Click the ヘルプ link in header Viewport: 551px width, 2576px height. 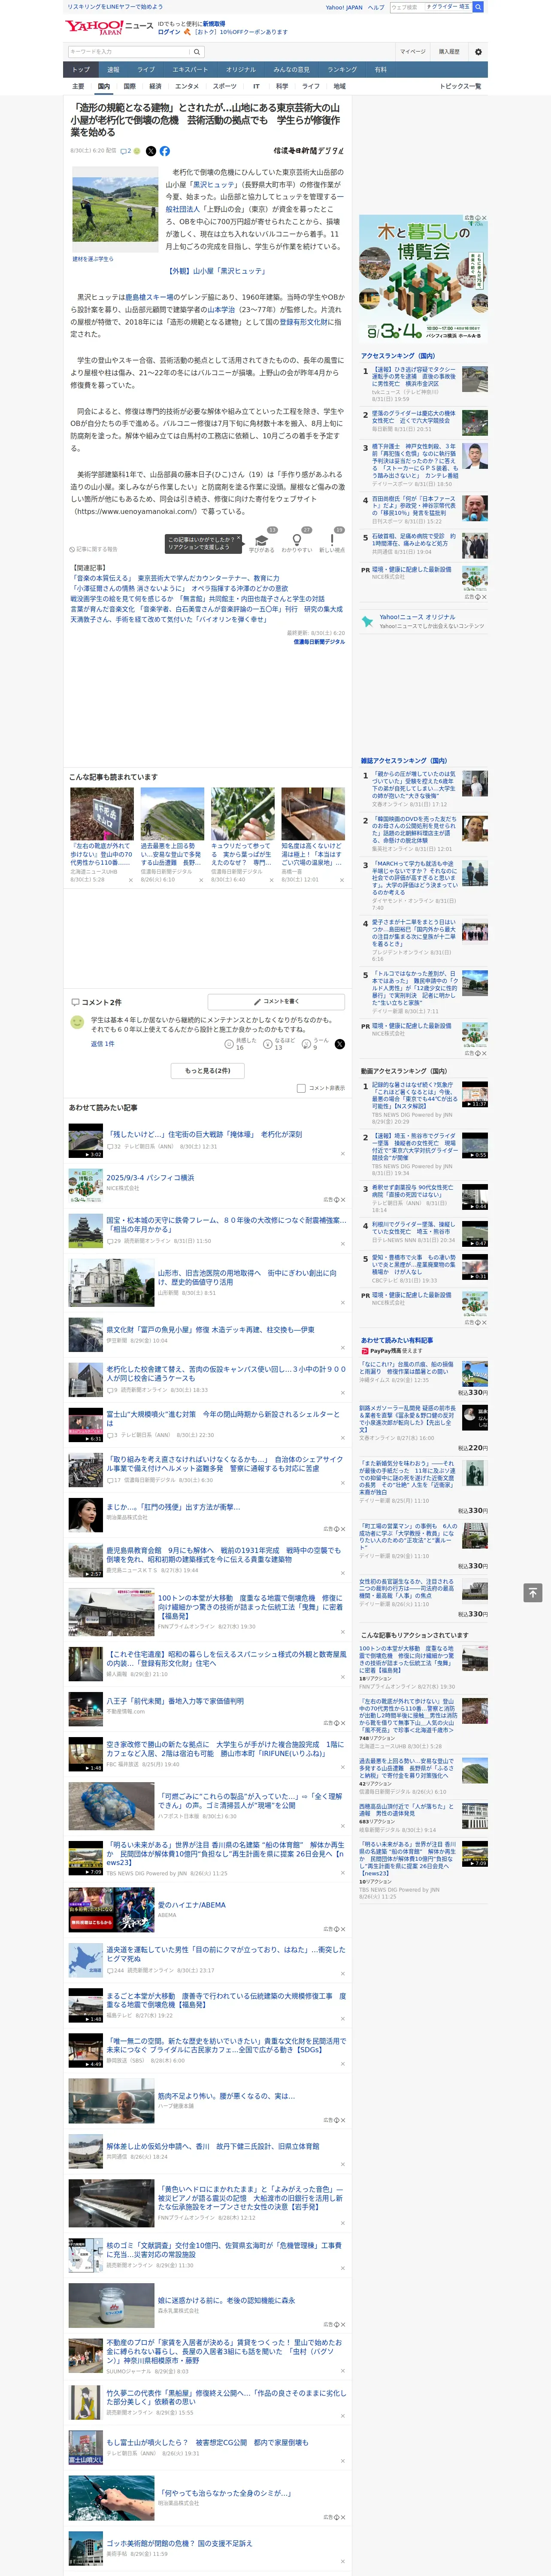point(375,7)
